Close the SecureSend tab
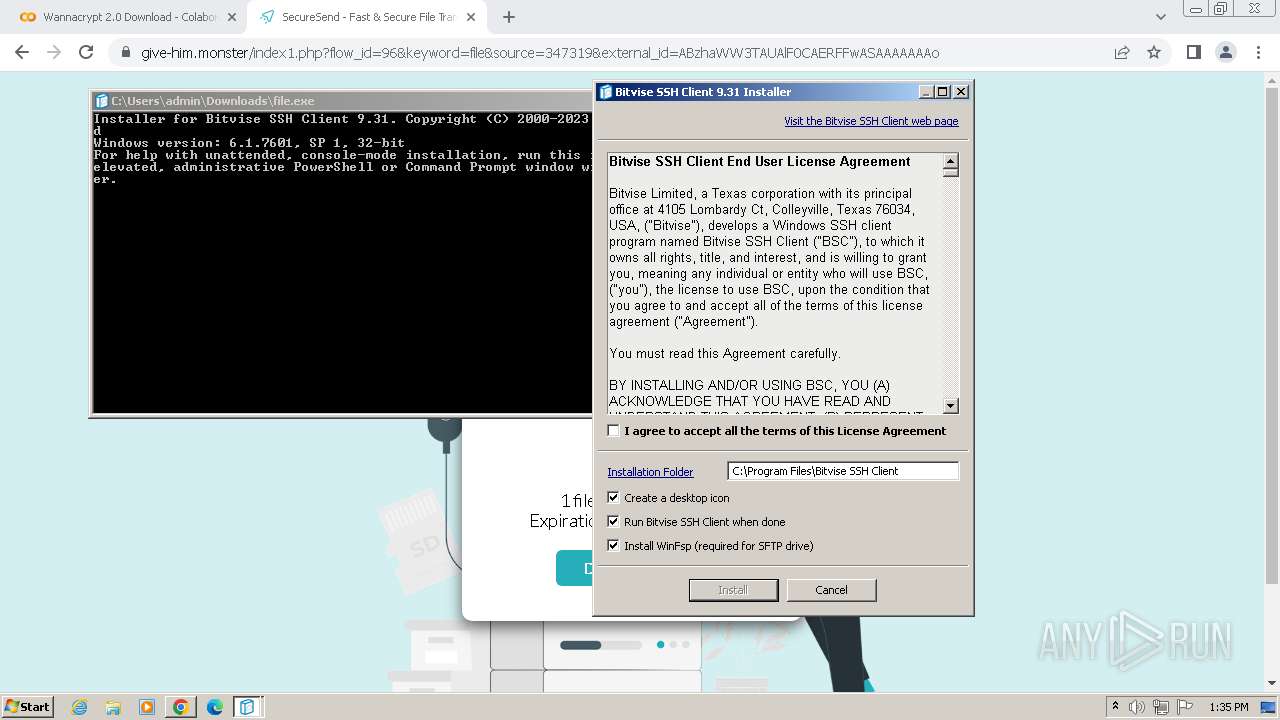The width and height of the screenshot is (1280, 720). [x=472, y=17]
